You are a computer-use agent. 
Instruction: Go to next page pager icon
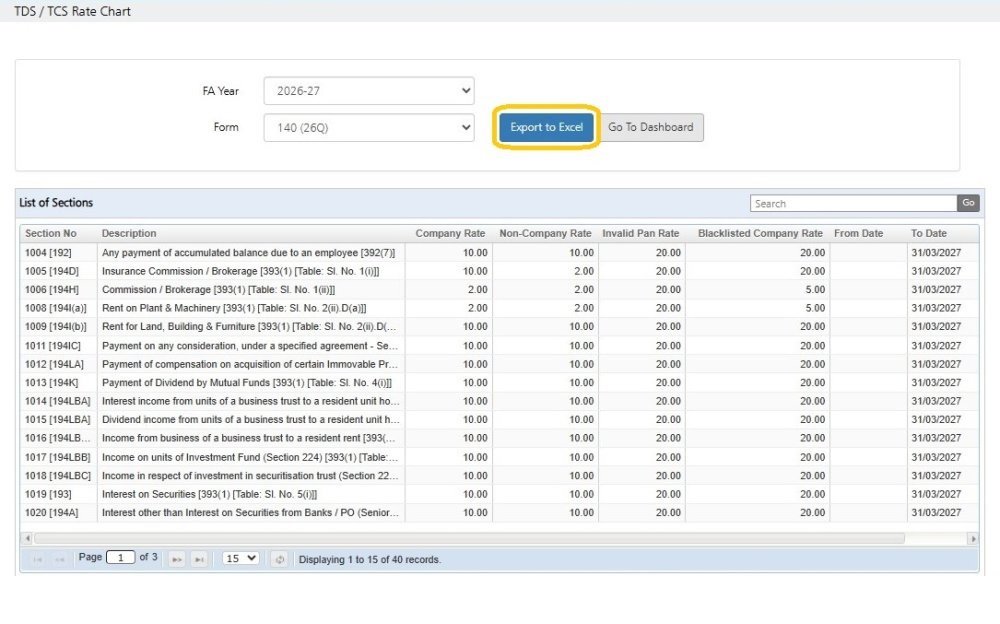pyautogui.click(x=177, y=560)
